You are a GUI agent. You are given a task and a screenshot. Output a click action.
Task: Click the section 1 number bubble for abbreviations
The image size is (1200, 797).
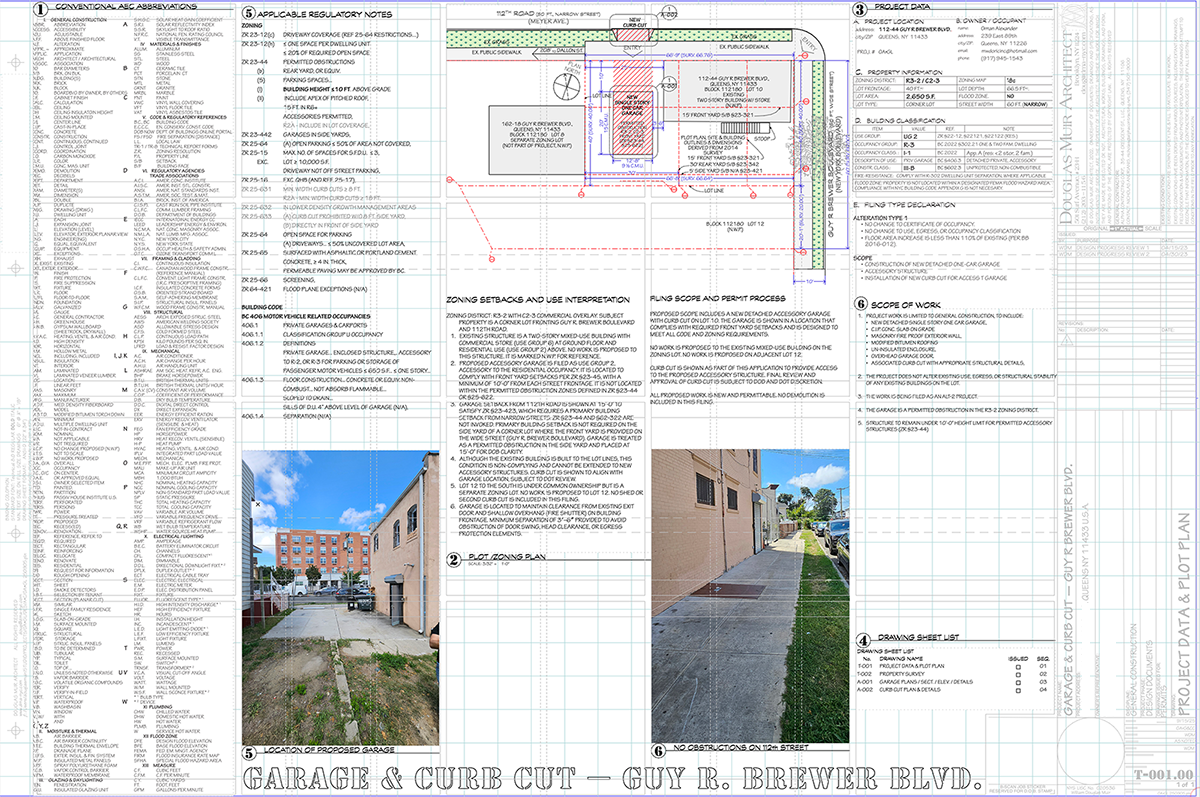[x=38, y=9]
